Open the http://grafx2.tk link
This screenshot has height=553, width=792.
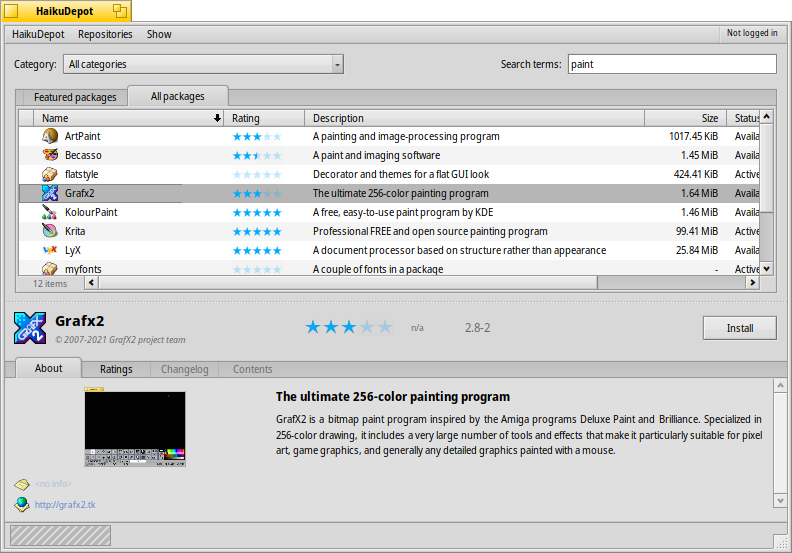click(x=65, y=505)
